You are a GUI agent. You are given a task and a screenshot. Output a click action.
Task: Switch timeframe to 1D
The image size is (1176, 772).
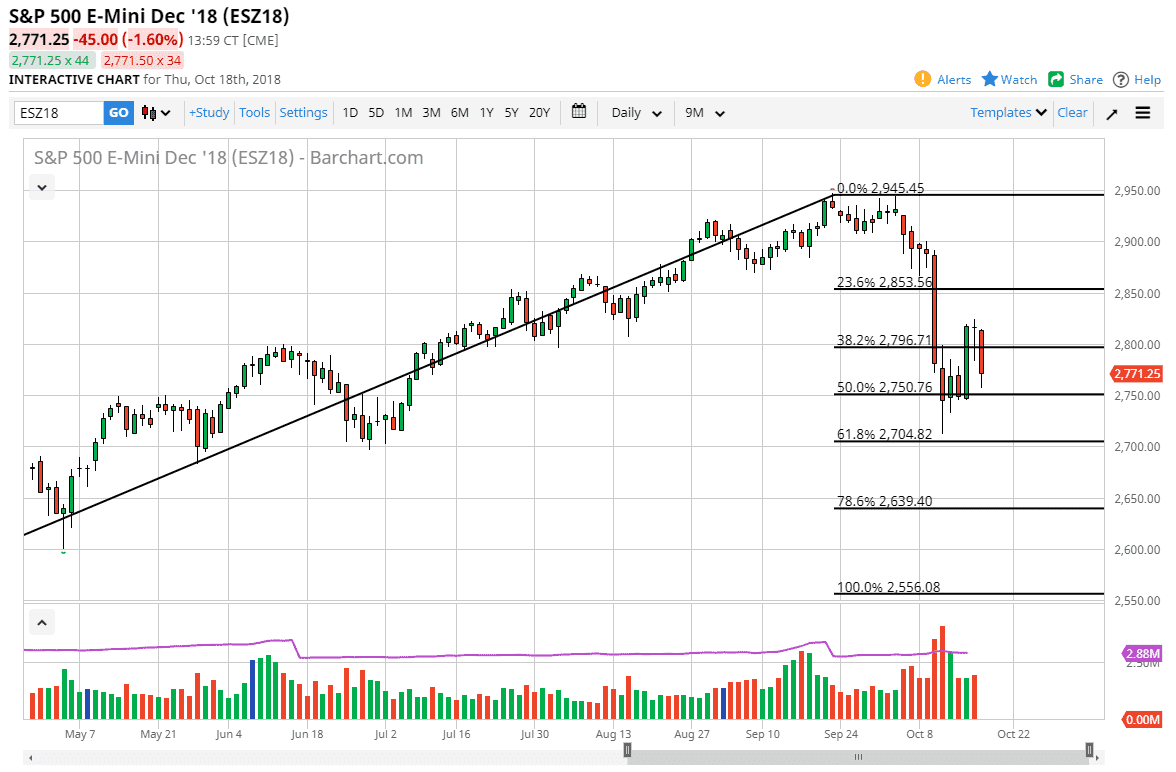pos(350,112)
